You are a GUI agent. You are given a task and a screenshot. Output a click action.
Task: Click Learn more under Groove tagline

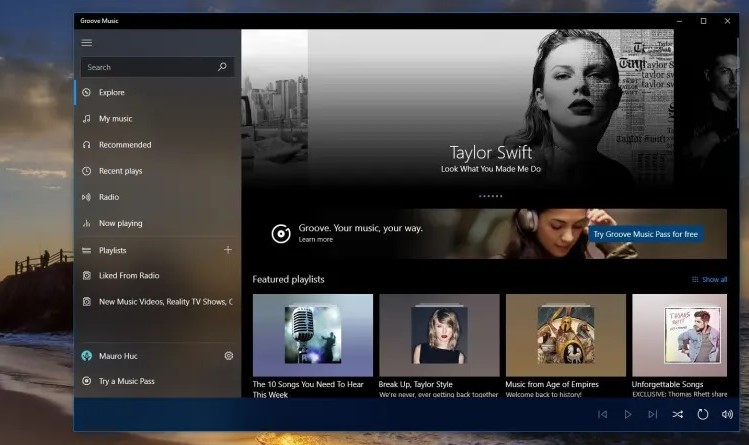316,240
